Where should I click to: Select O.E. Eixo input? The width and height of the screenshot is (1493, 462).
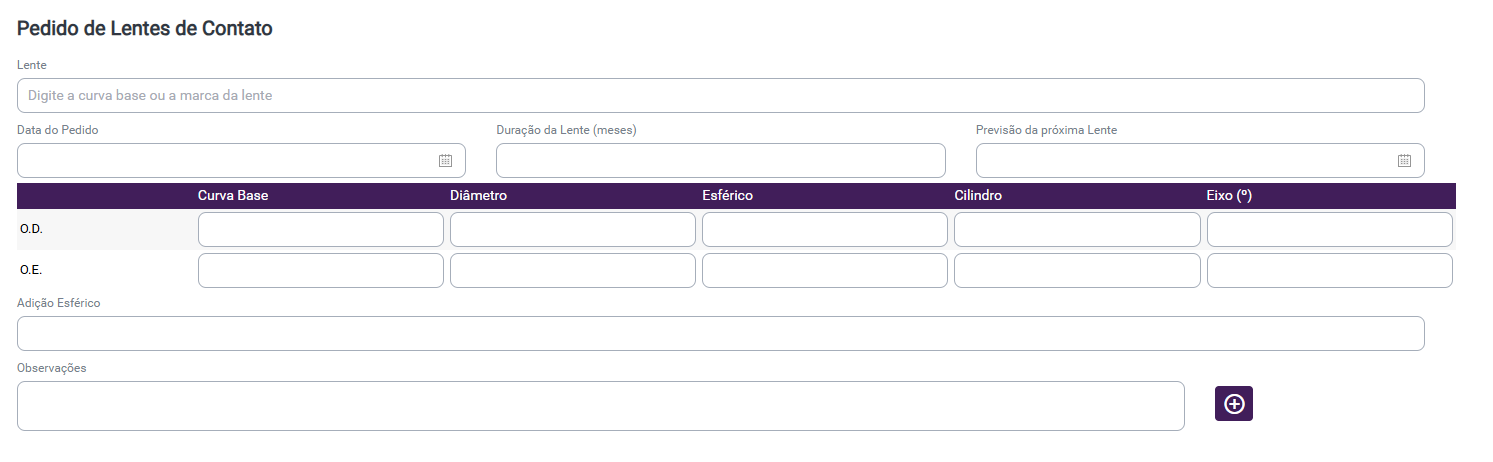(1329, 270)
